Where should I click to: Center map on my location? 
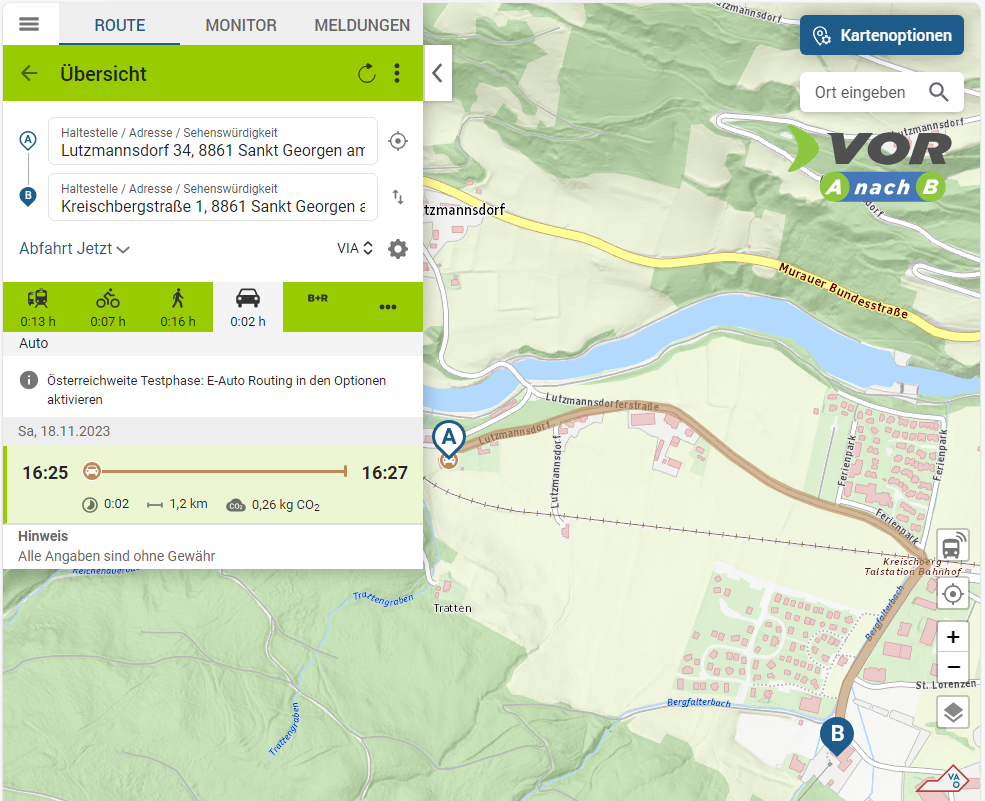953,595
